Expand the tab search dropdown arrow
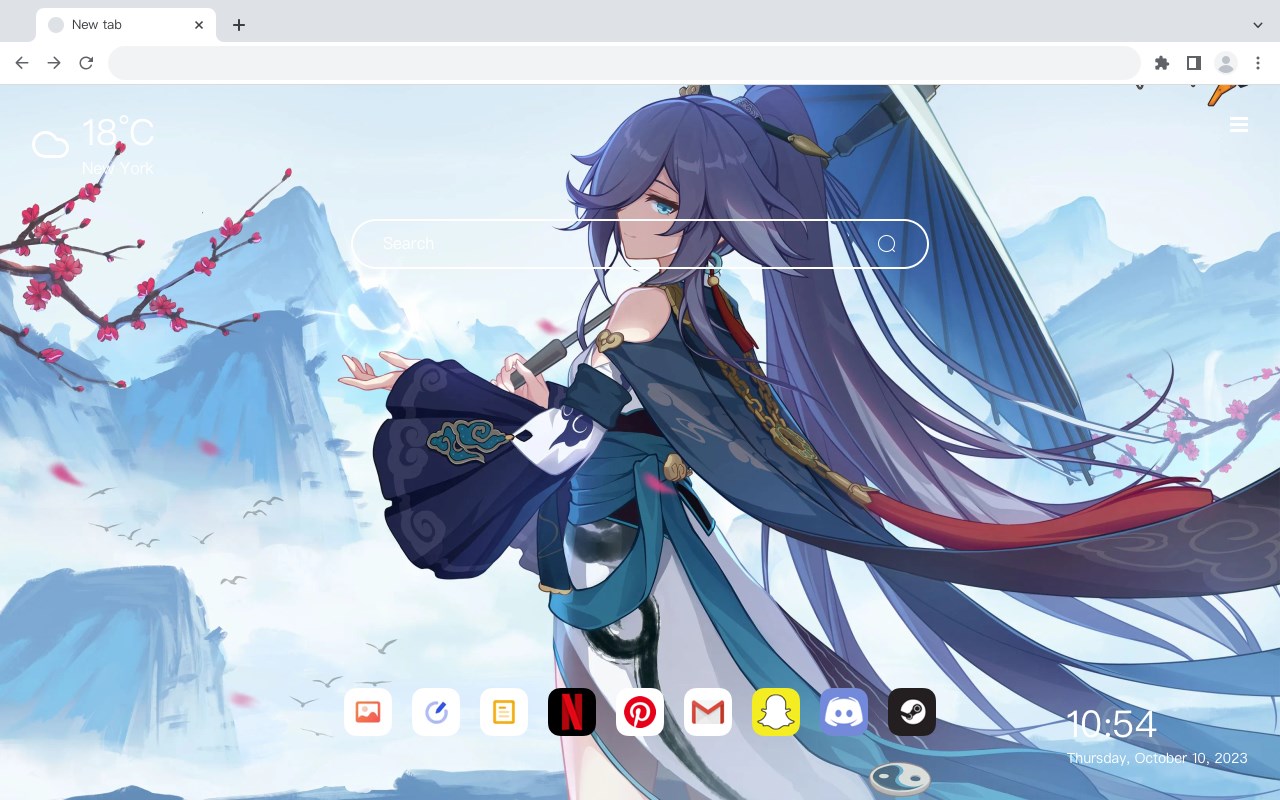 [x=1258, y=25]
